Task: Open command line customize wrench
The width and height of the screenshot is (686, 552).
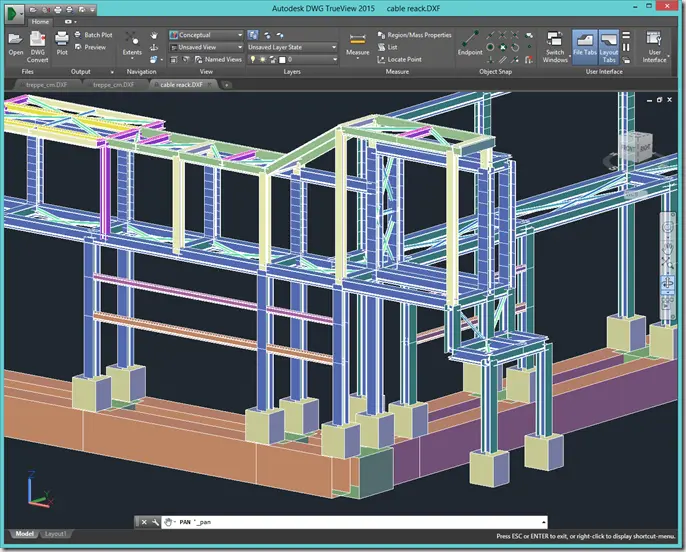Action: 155,522
